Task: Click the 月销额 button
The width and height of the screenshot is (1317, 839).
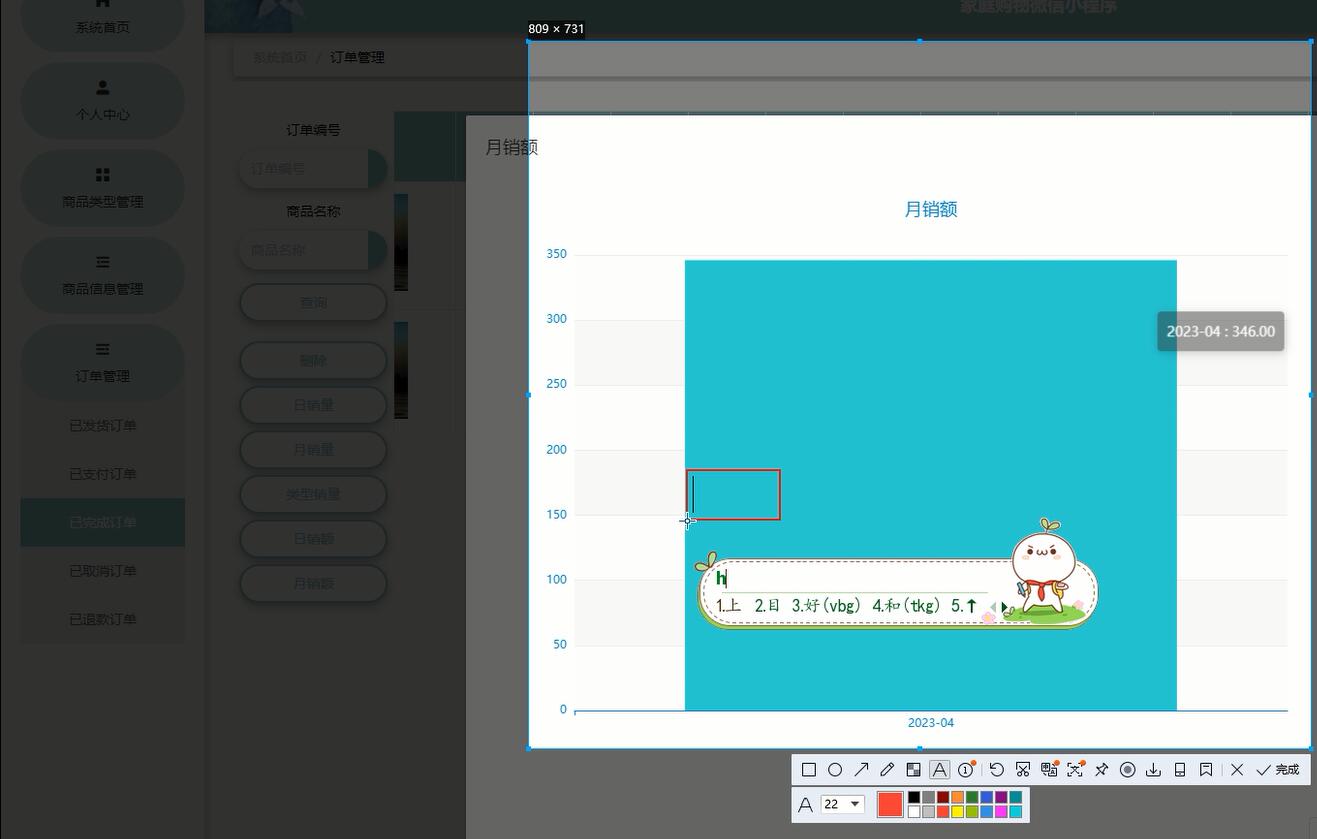Action: [313, 583]
